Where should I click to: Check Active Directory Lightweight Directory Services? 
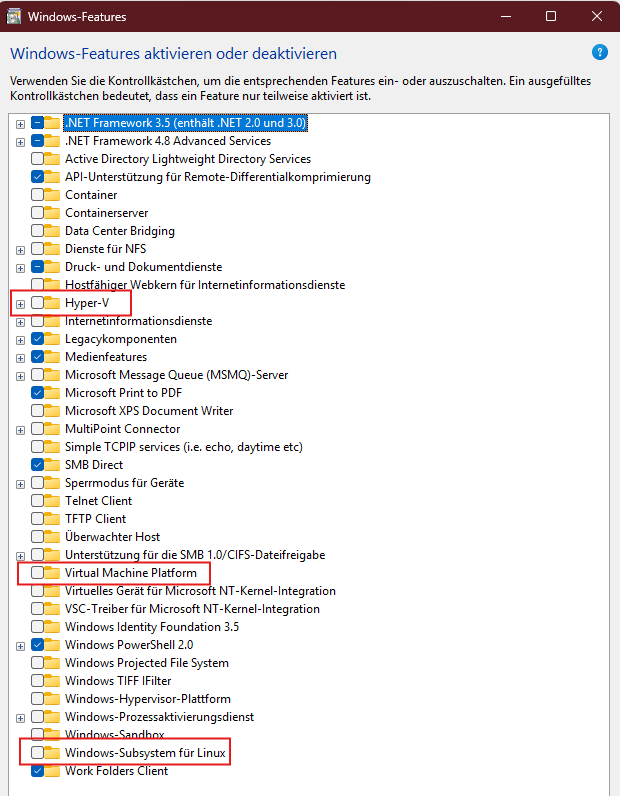point(37,159)
